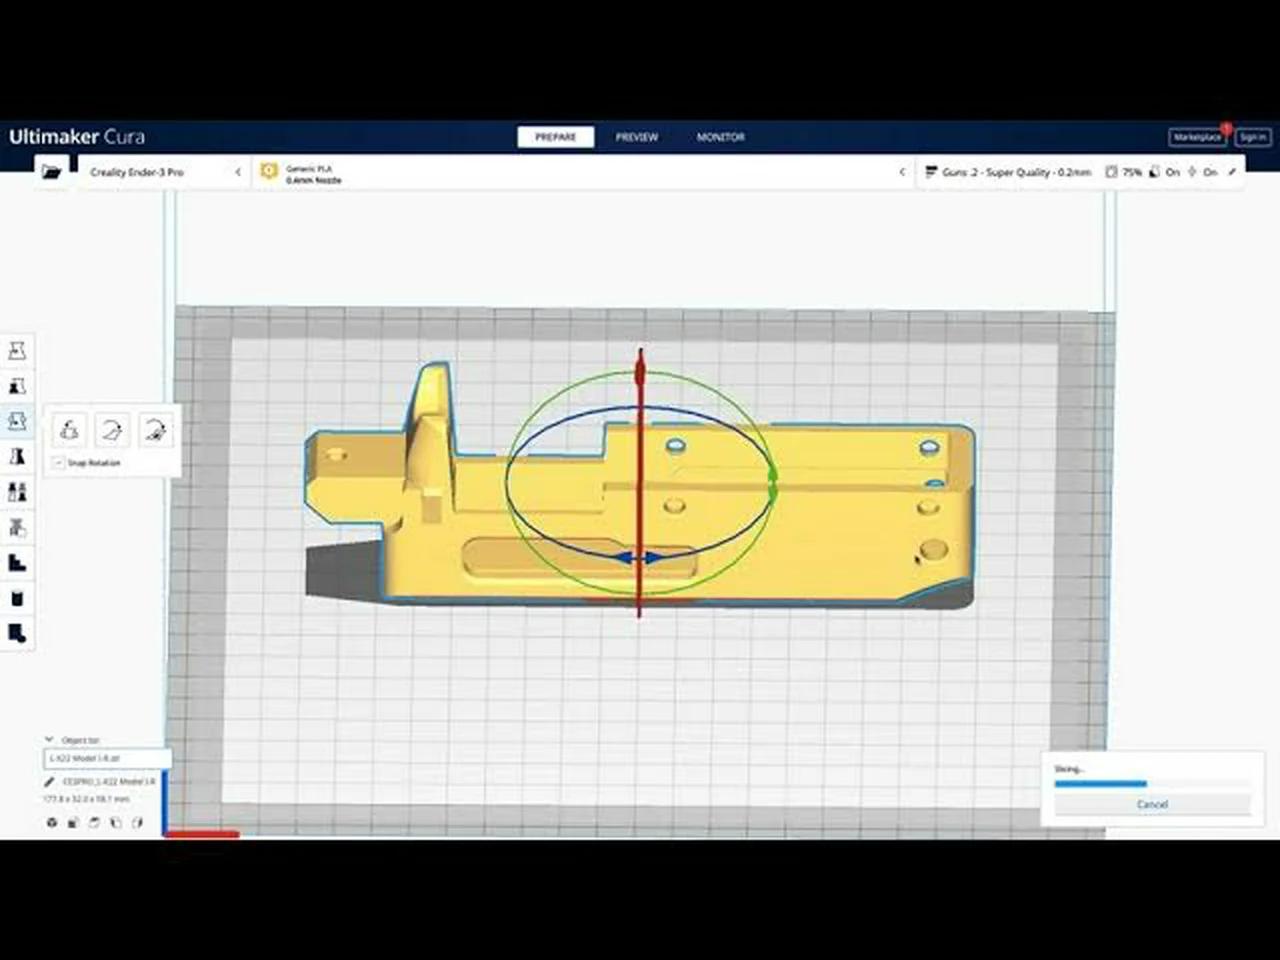The image size is (1280, 960).
Task: Select the Move tool
Action: click(x=17, y=350)
